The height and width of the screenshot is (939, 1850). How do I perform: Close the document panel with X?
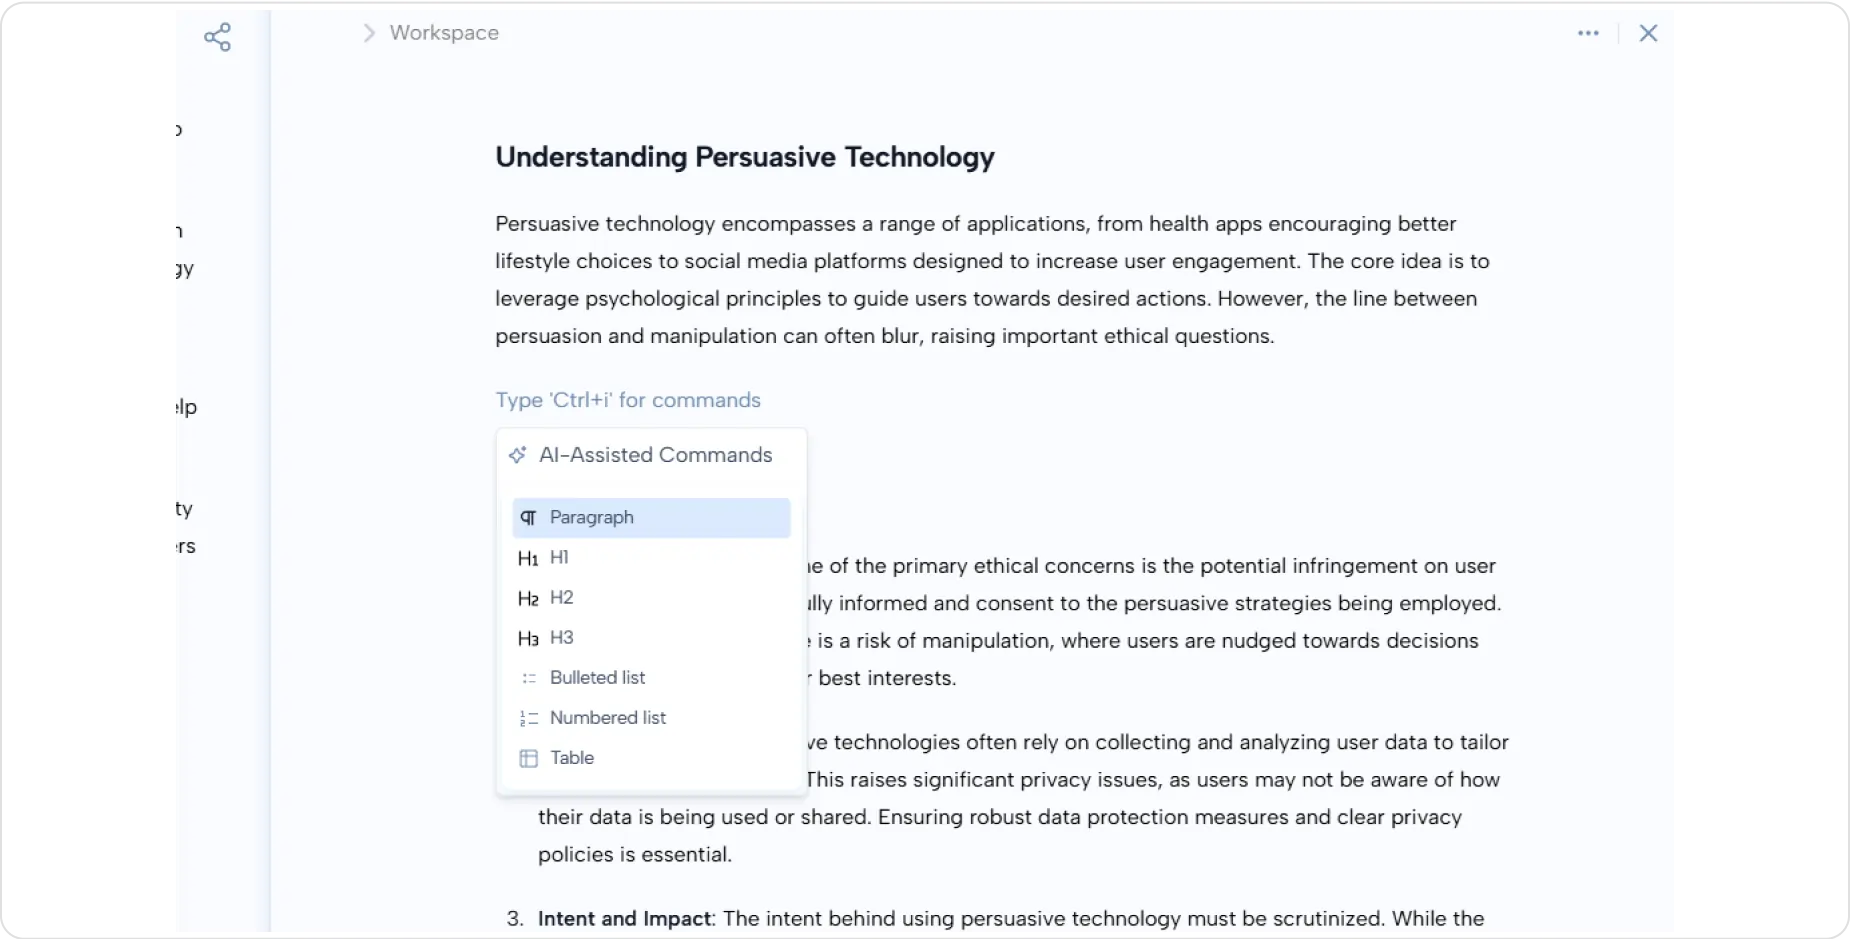[x=1648, y=33]
